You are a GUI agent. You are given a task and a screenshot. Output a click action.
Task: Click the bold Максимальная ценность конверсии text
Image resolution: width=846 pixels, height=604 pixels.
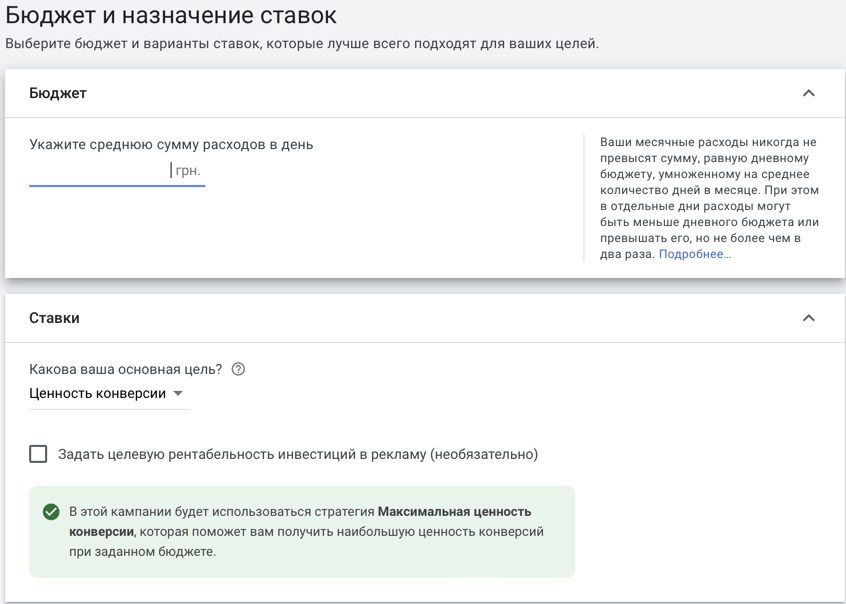tap(300, 521)
